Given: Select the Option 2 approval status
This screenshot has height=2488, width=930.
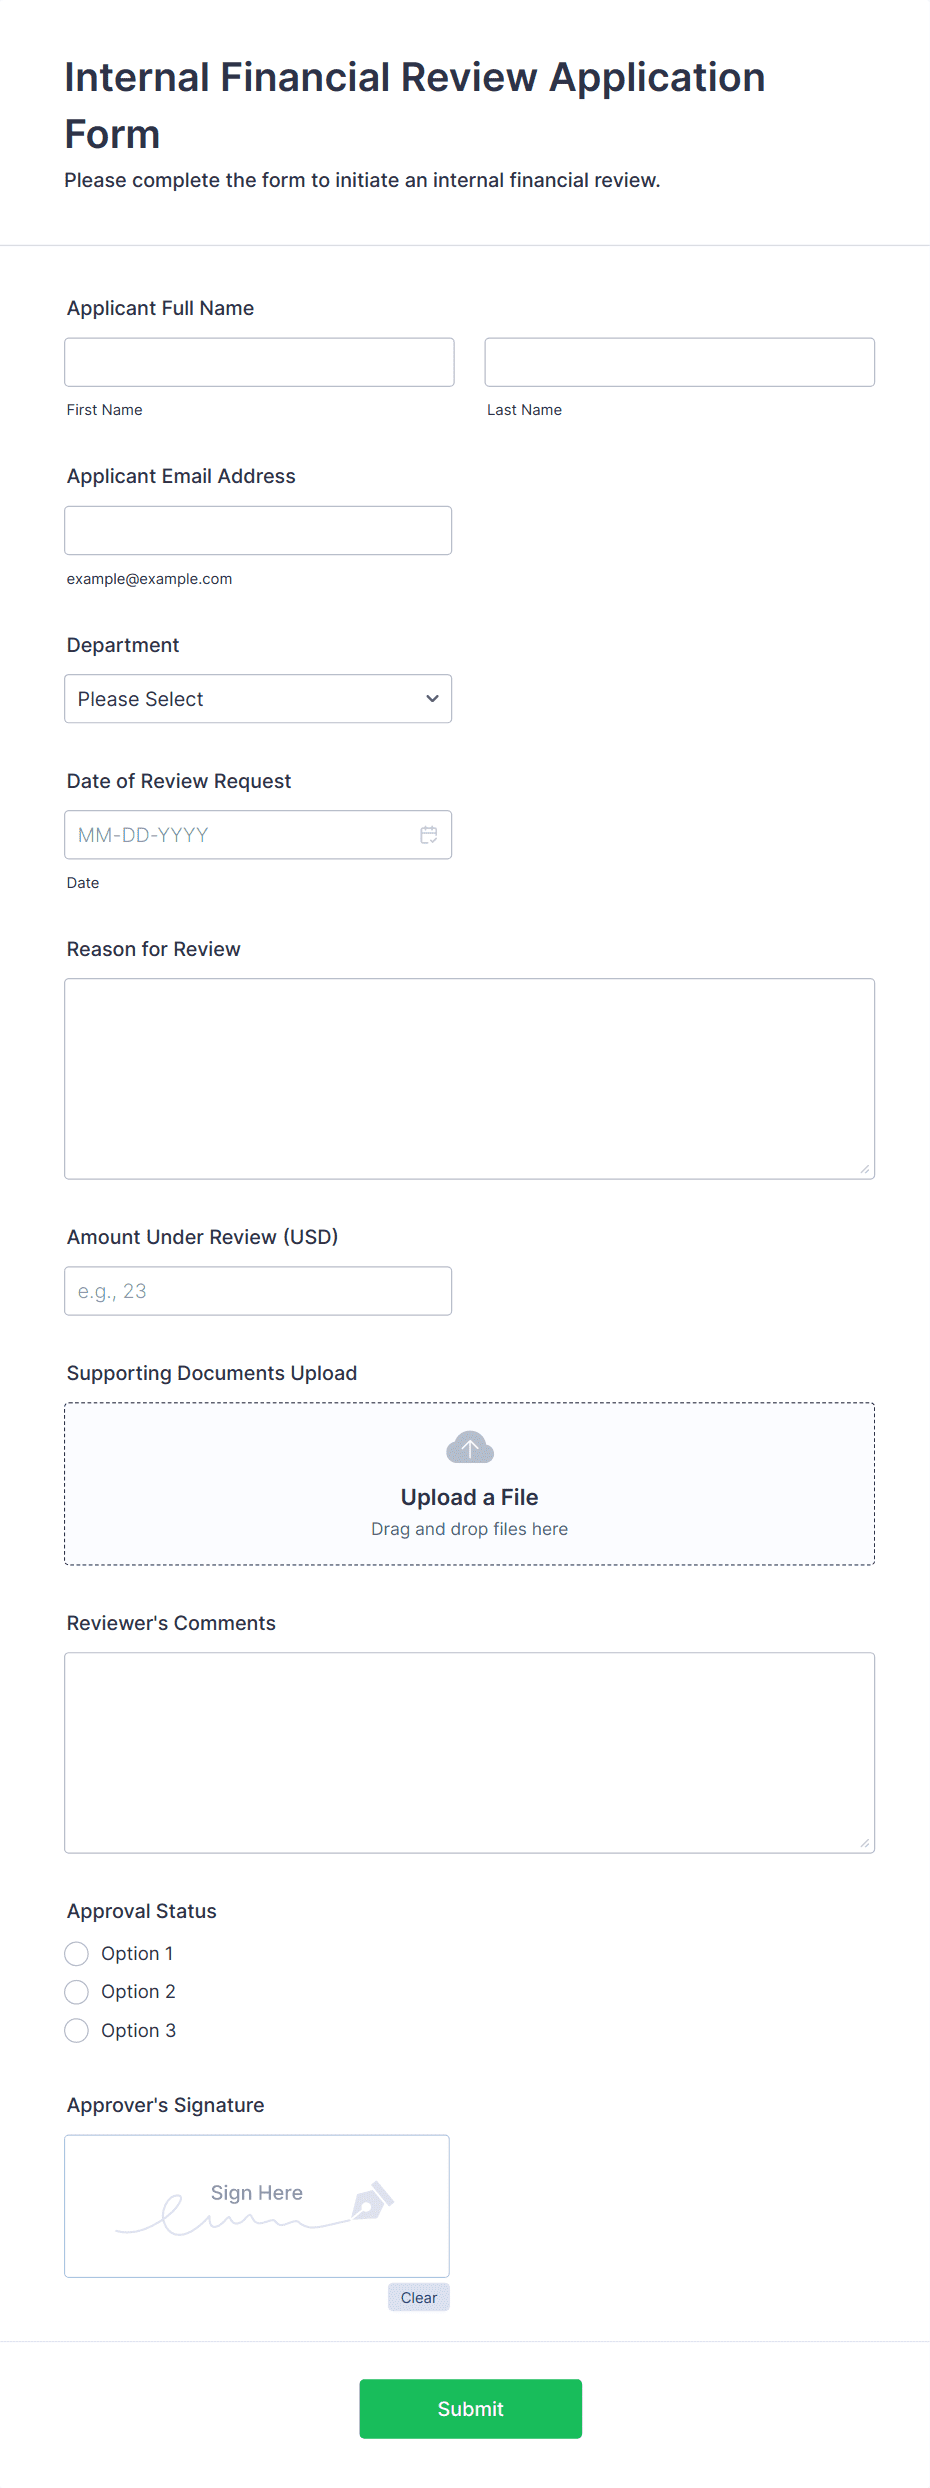Looking at the screenshot, I should (x=76, y=1991).
